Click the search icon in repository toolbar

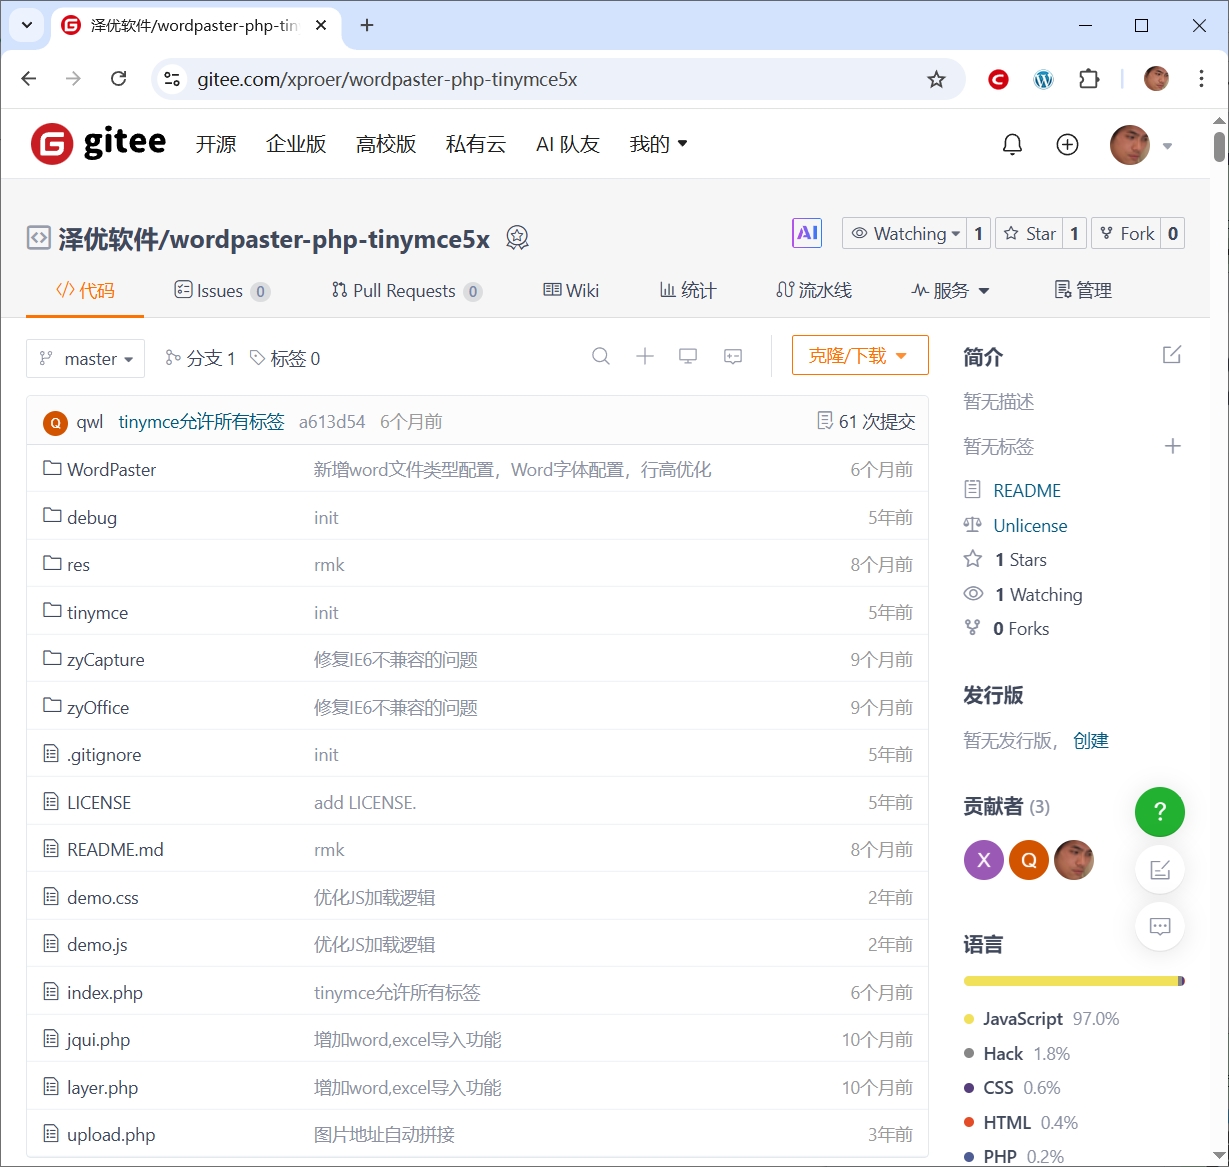(601, 356)
